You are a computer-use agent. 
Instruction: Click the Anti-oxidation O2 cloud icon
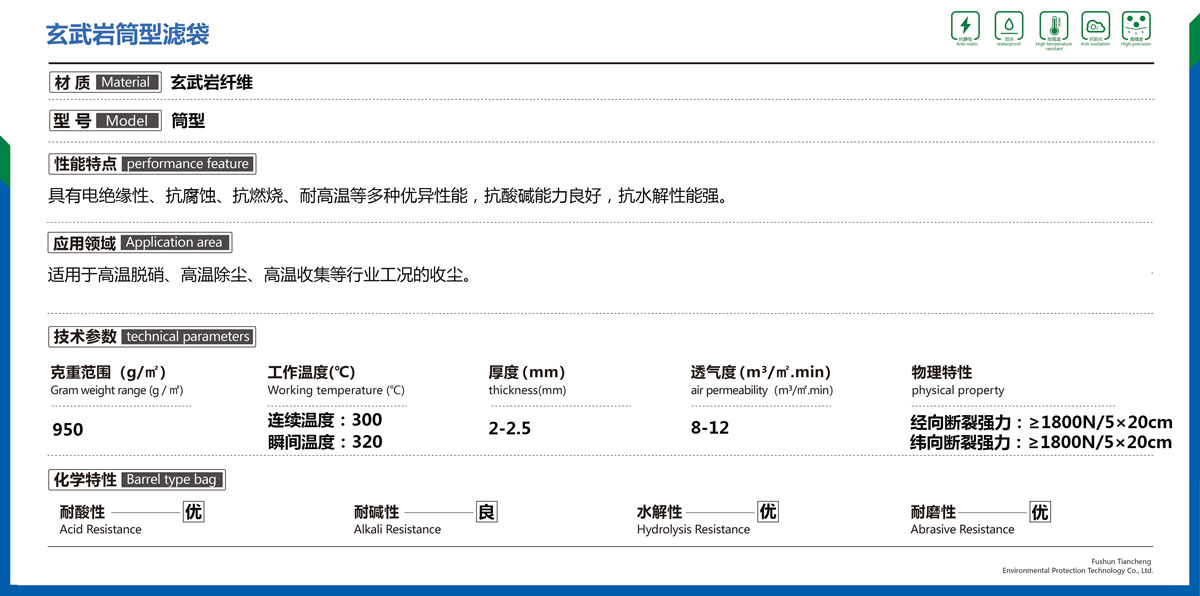pyautogui.click(x=1095, y=26)
